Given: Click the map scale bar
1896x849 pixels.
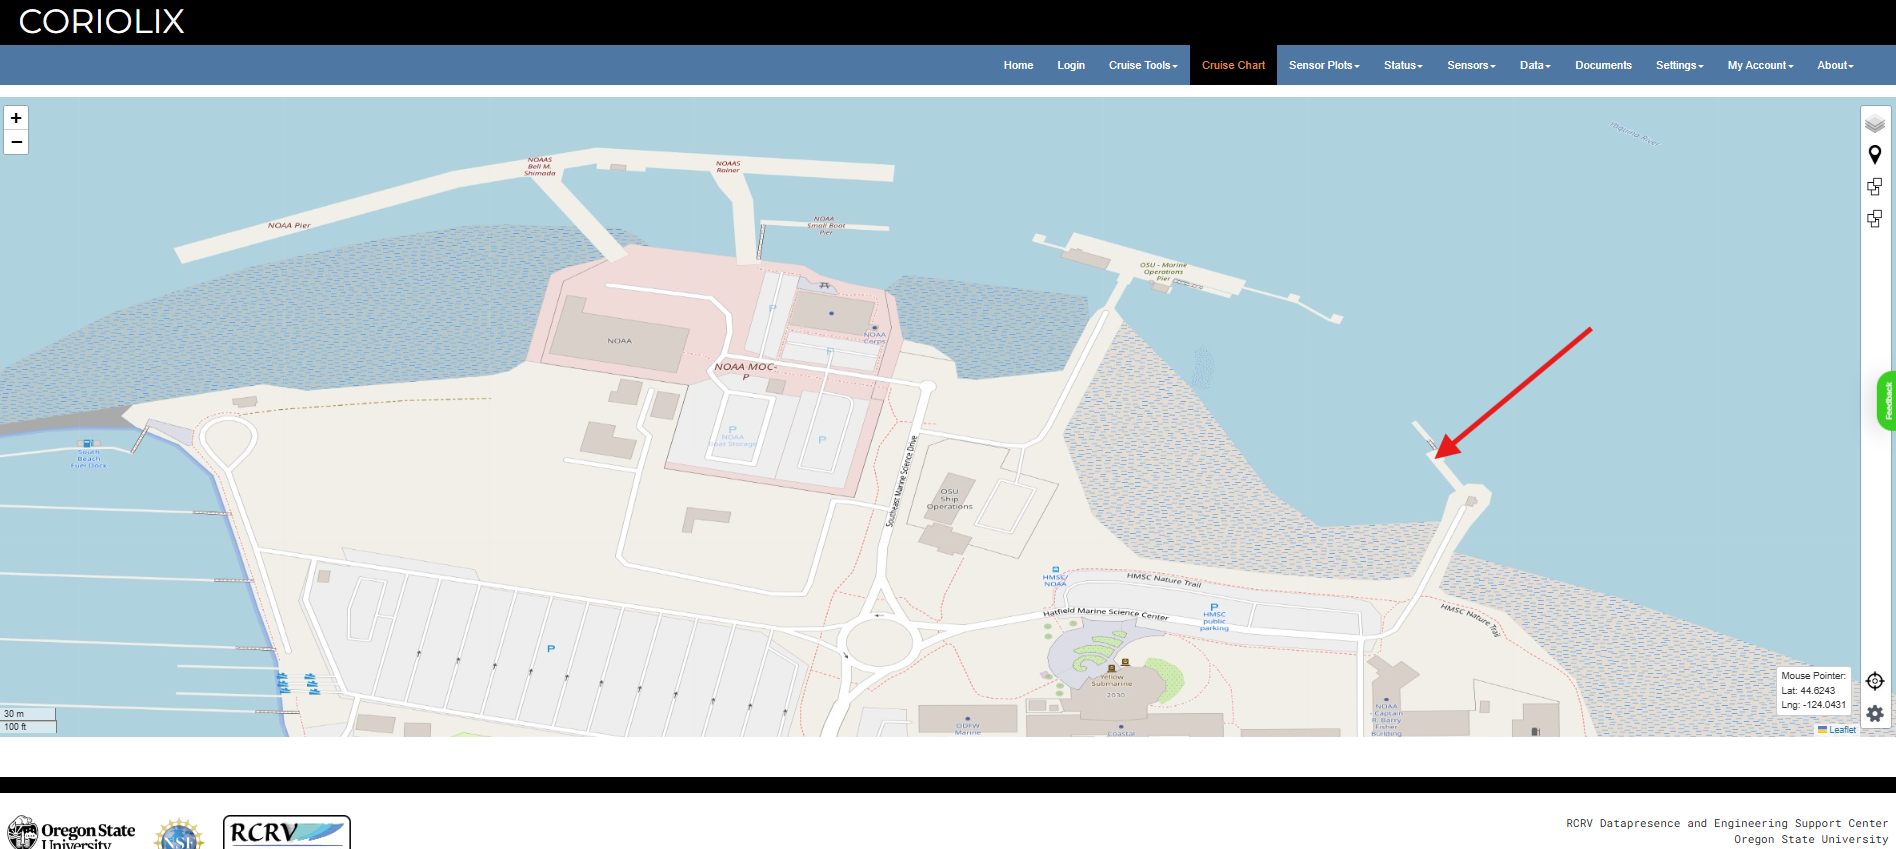Looking at the screenshot, I should (x=28, y=720).
